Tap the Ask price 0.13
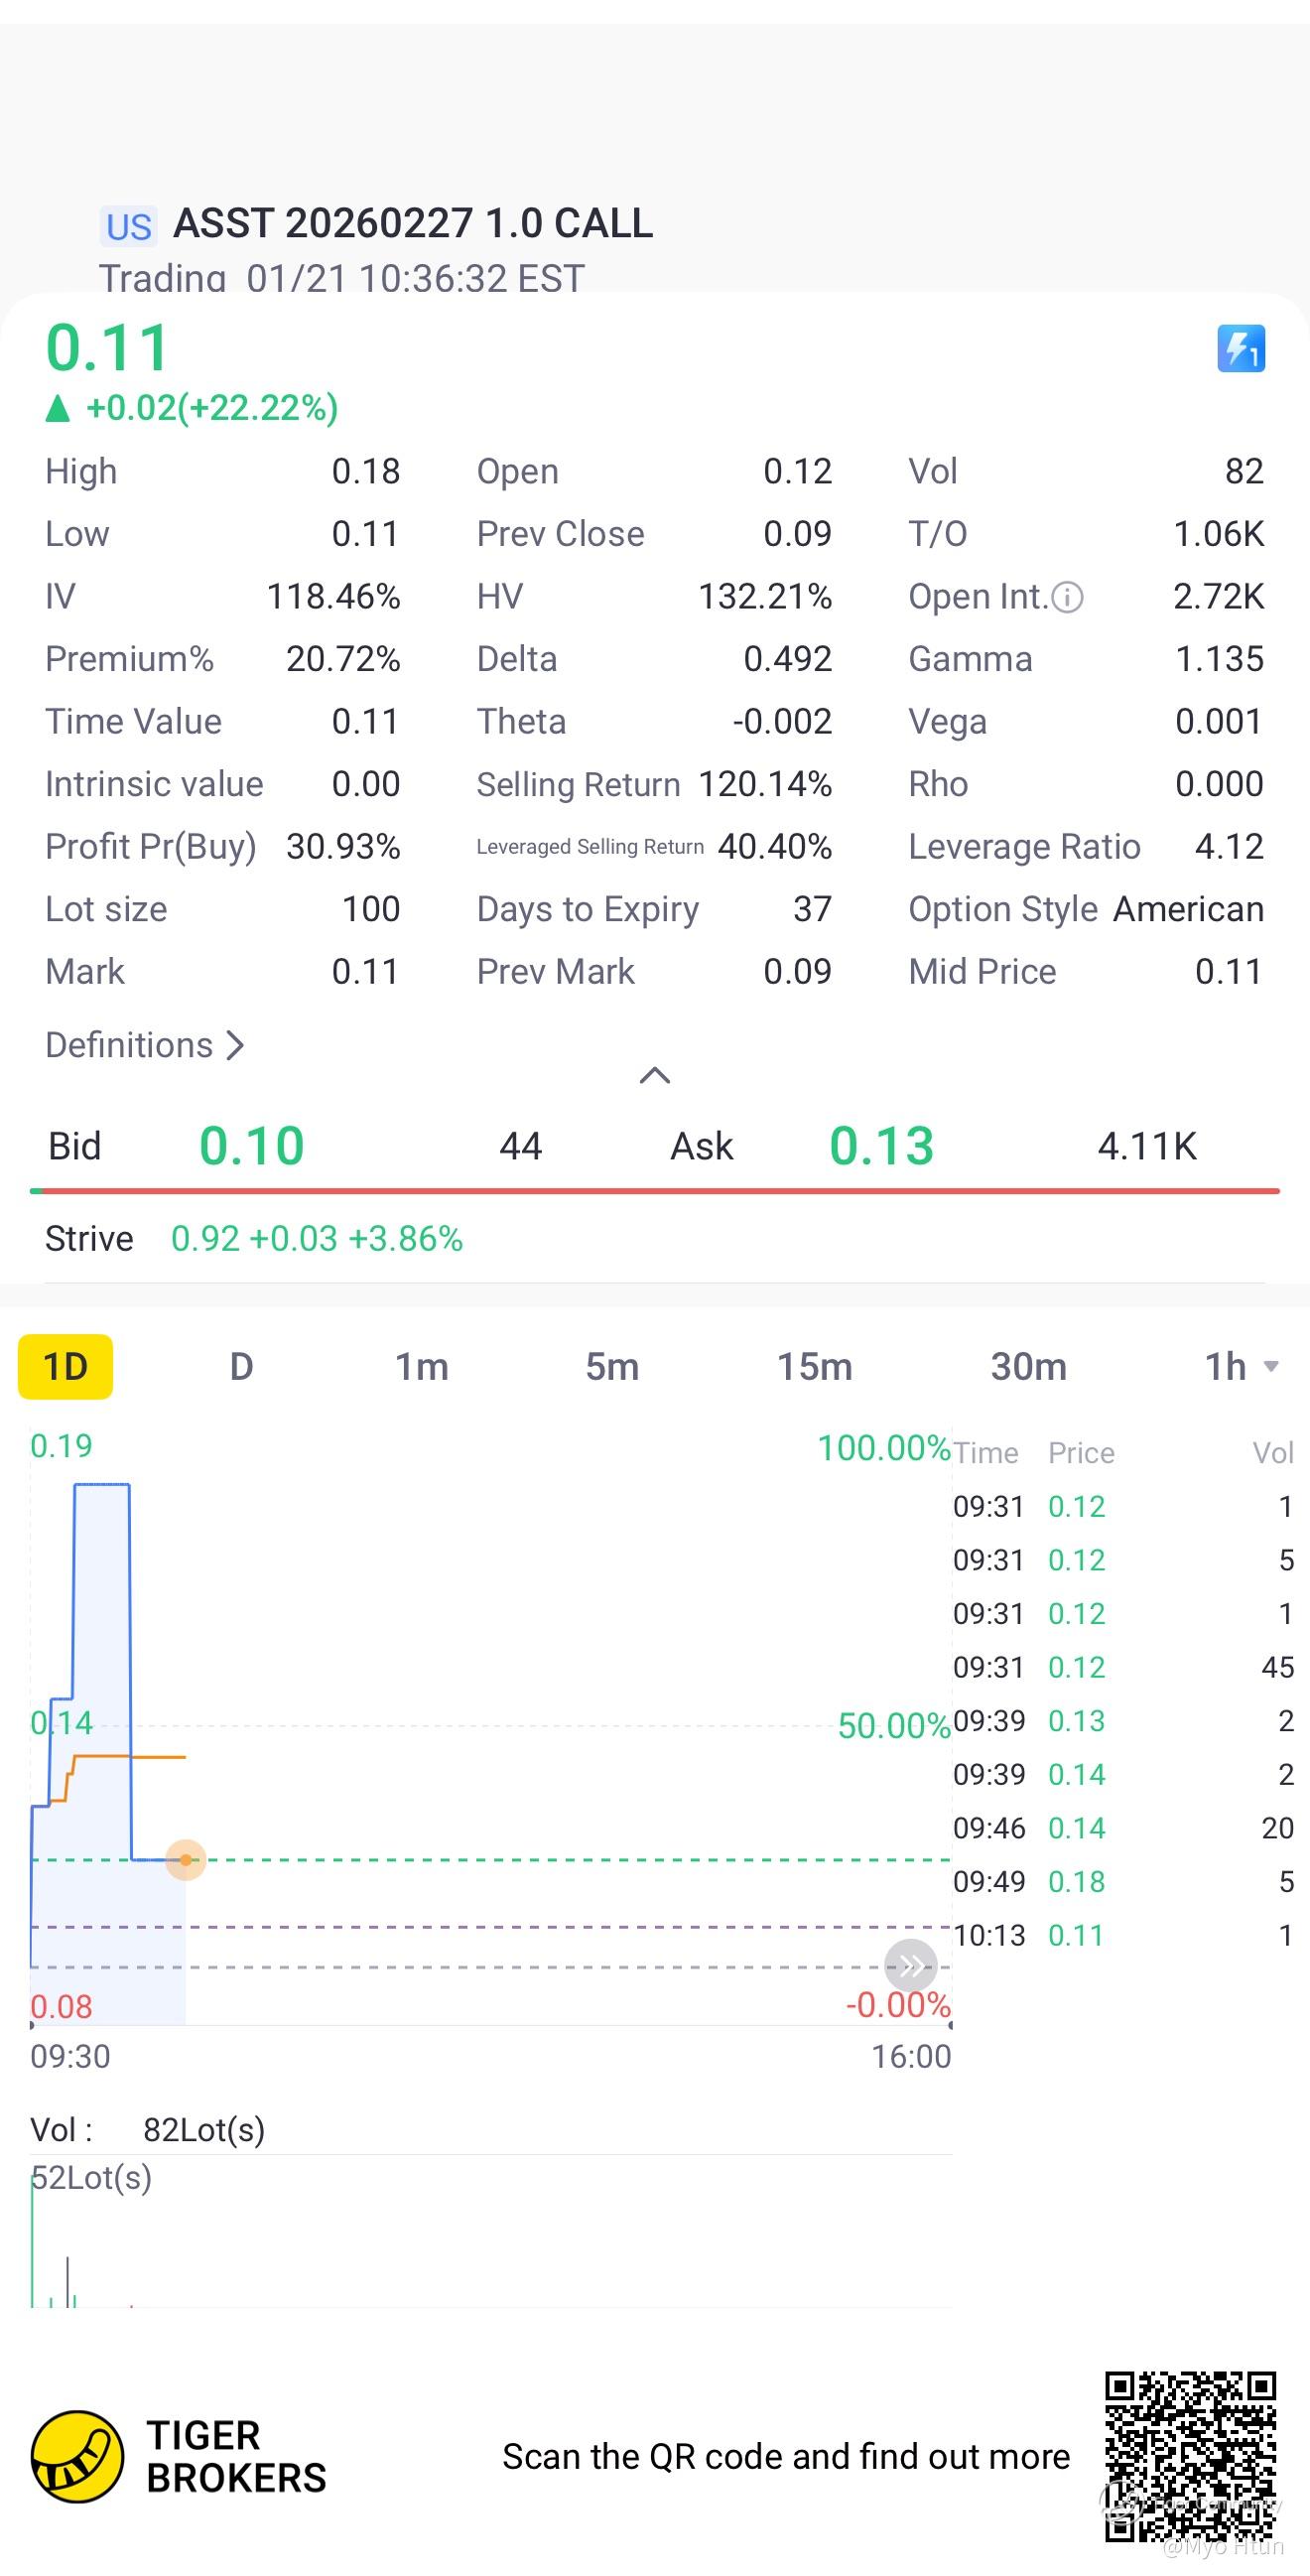The height and width of the screenshot is (2576, 1310). pyautogui.click(x=881, y=1146)
